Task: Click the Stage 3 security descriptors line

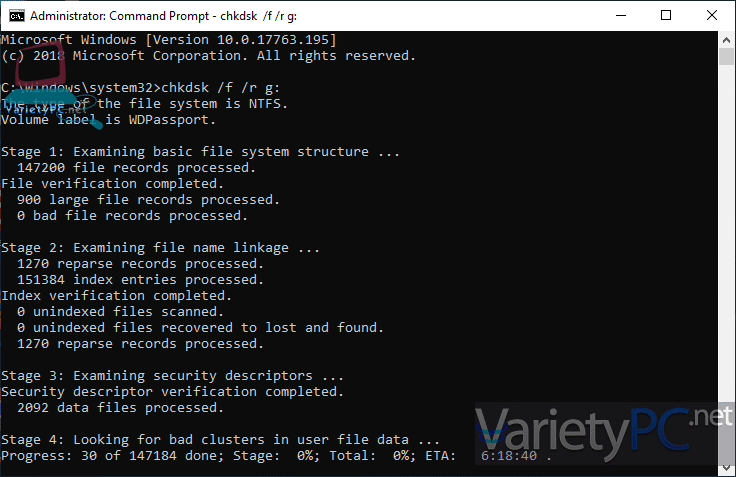Action: click(172, 376)
